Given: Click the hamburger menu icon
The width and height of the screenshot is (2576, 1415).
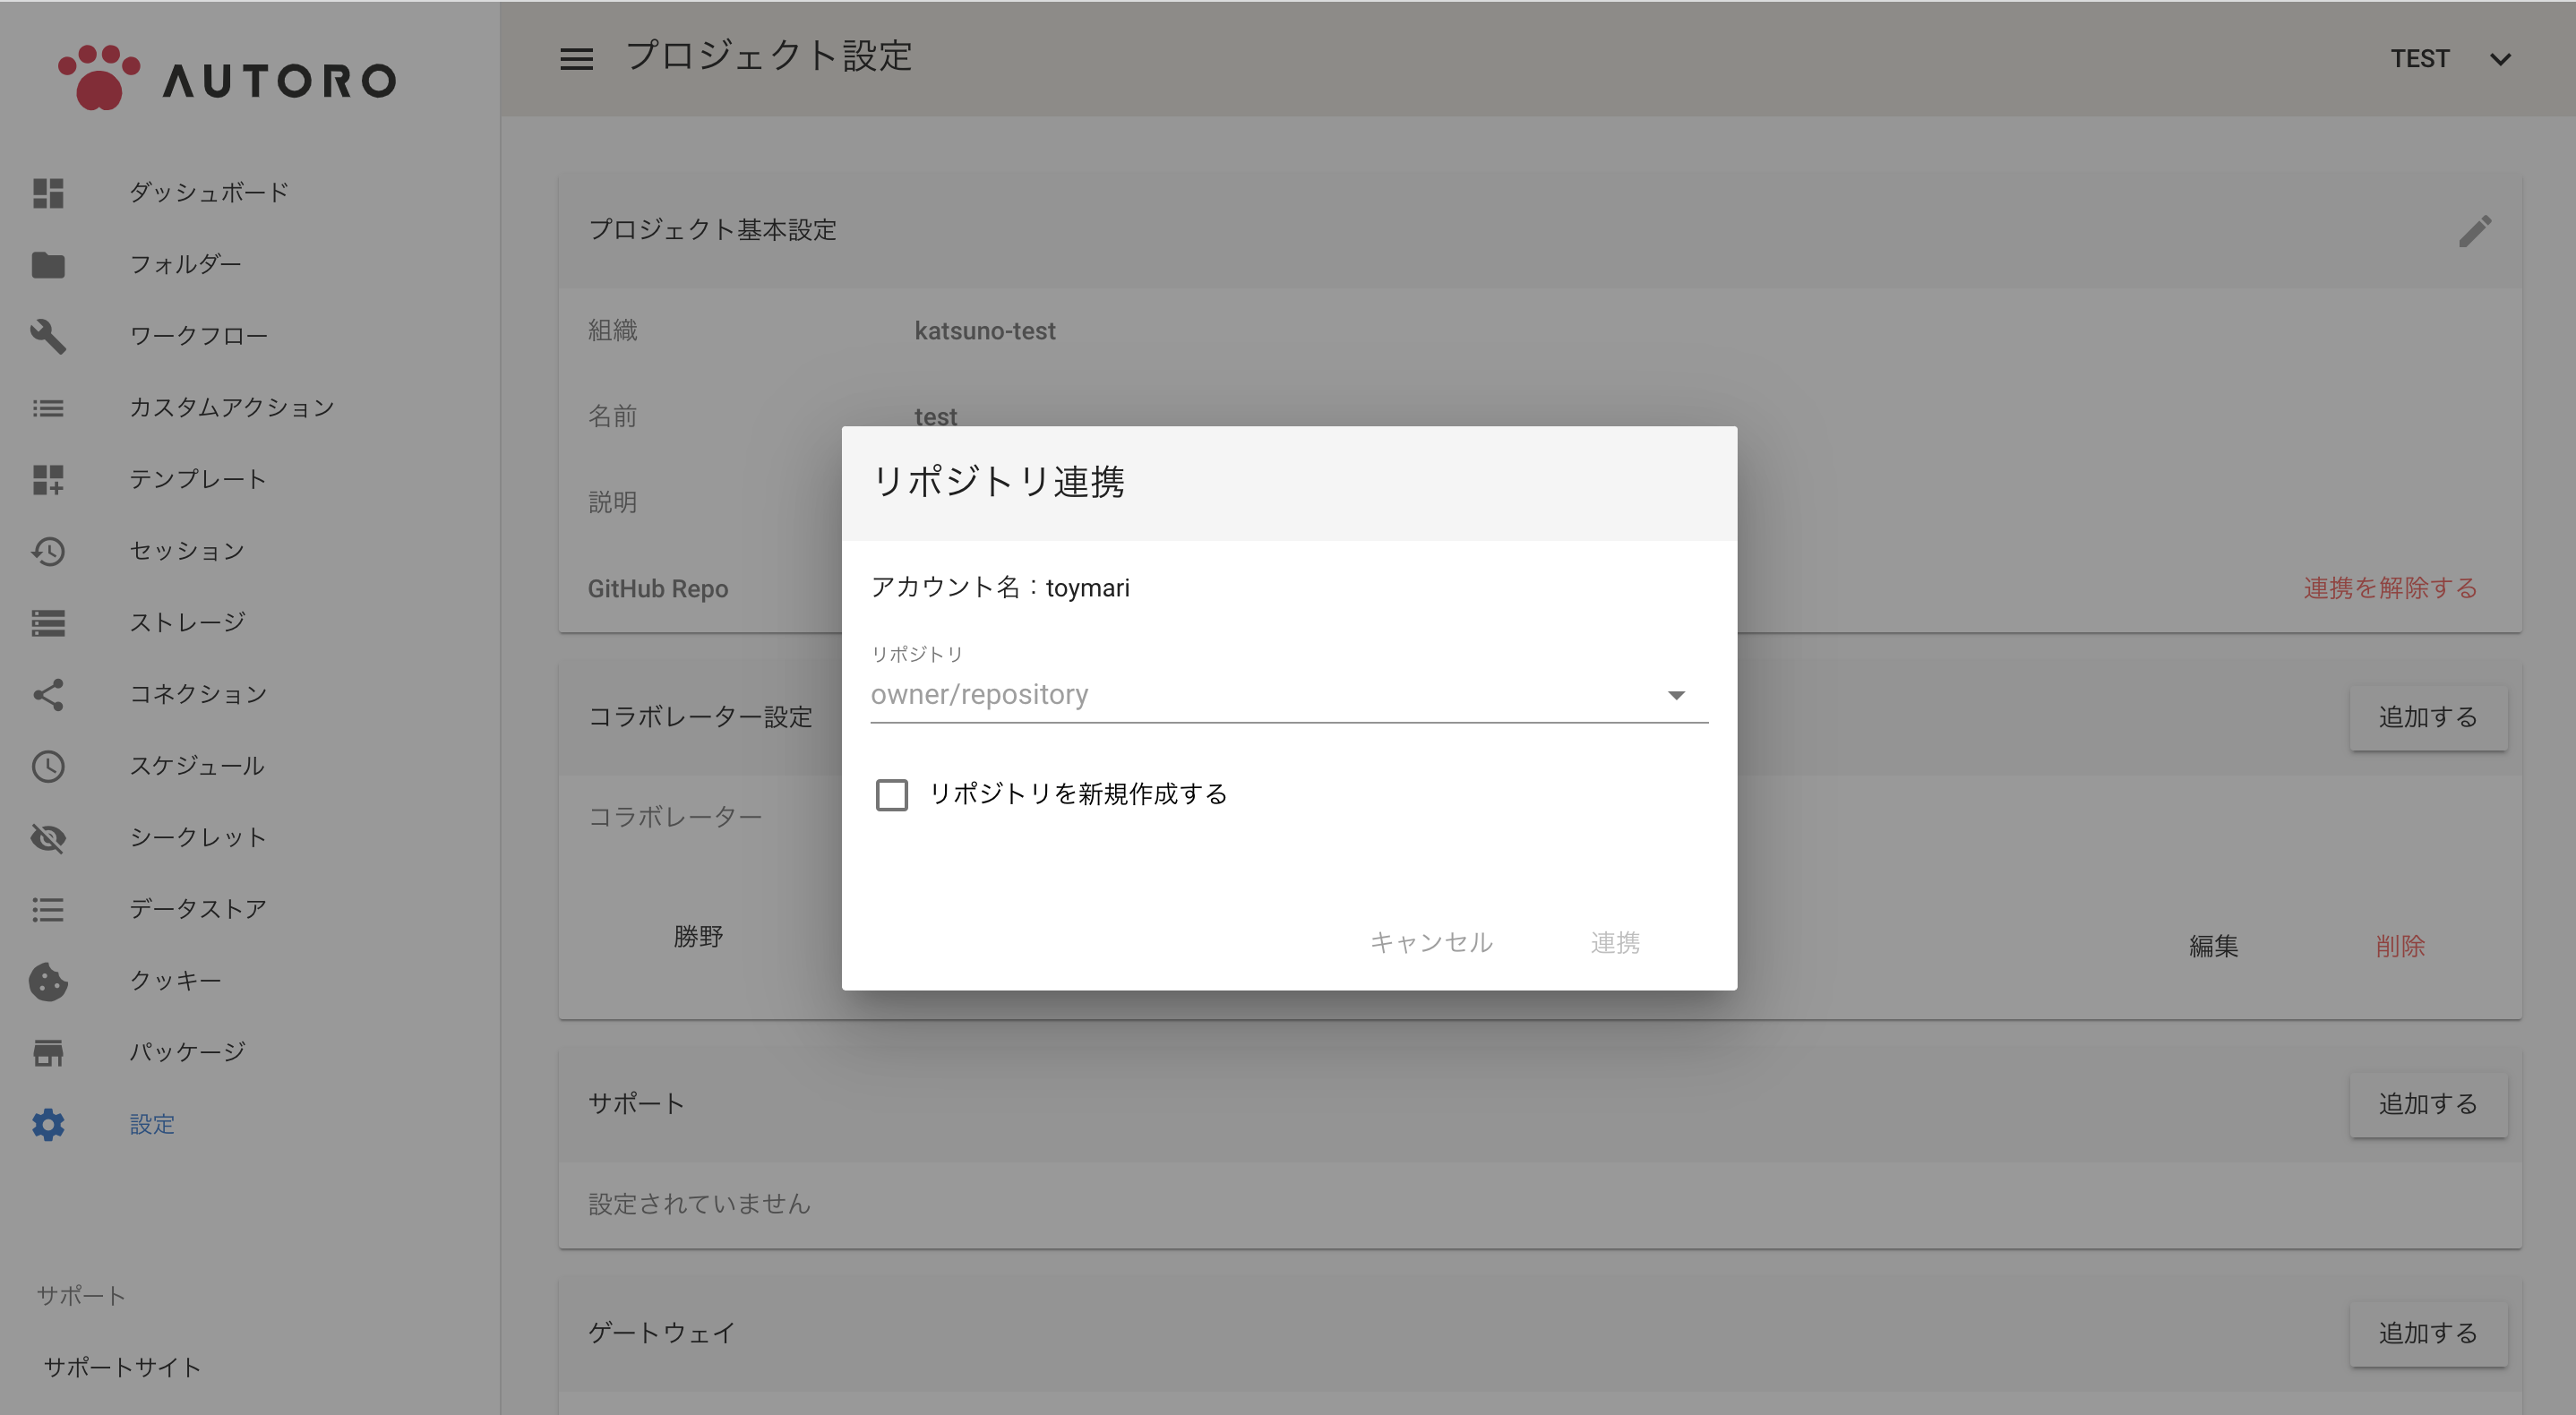Looking at the screenshot, I should (x=576, y=59).
